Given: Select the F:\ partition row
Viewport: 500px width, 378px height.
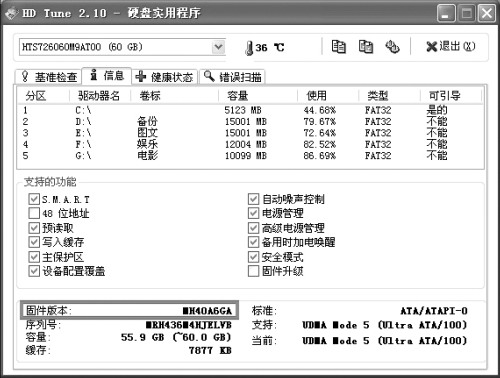Looking at the screenshot, I should click(250, 144).
